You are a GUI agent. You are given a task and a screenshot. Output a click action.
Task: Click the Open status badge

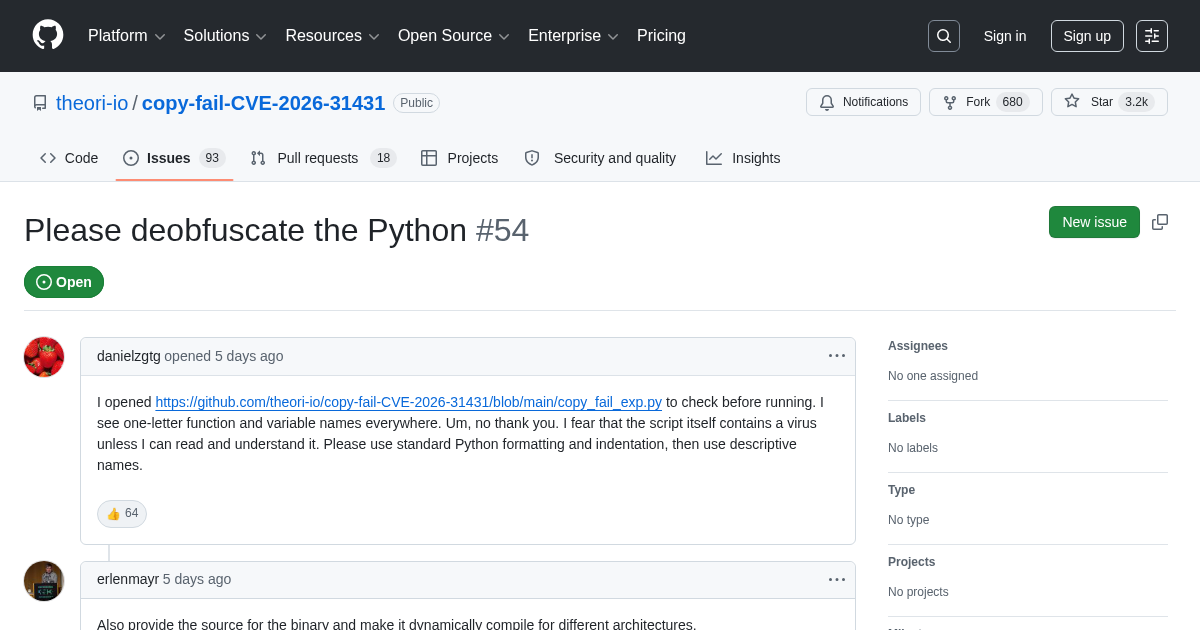pos(64,282)
